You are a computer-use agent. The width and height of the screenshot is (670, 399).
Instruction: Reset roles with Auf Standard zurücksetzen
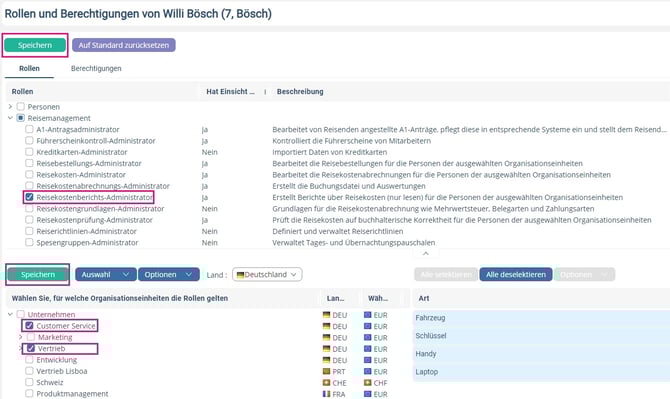[123, 45]
